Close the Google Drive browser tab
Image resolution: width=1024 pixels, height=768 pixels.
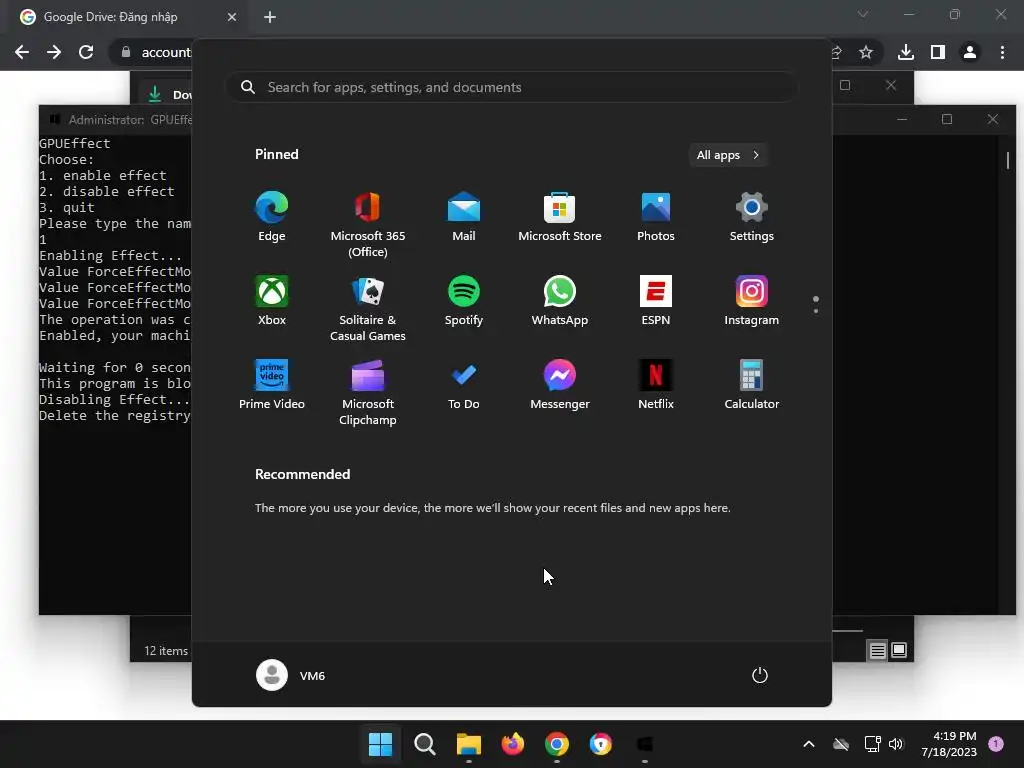coord(232,17)
